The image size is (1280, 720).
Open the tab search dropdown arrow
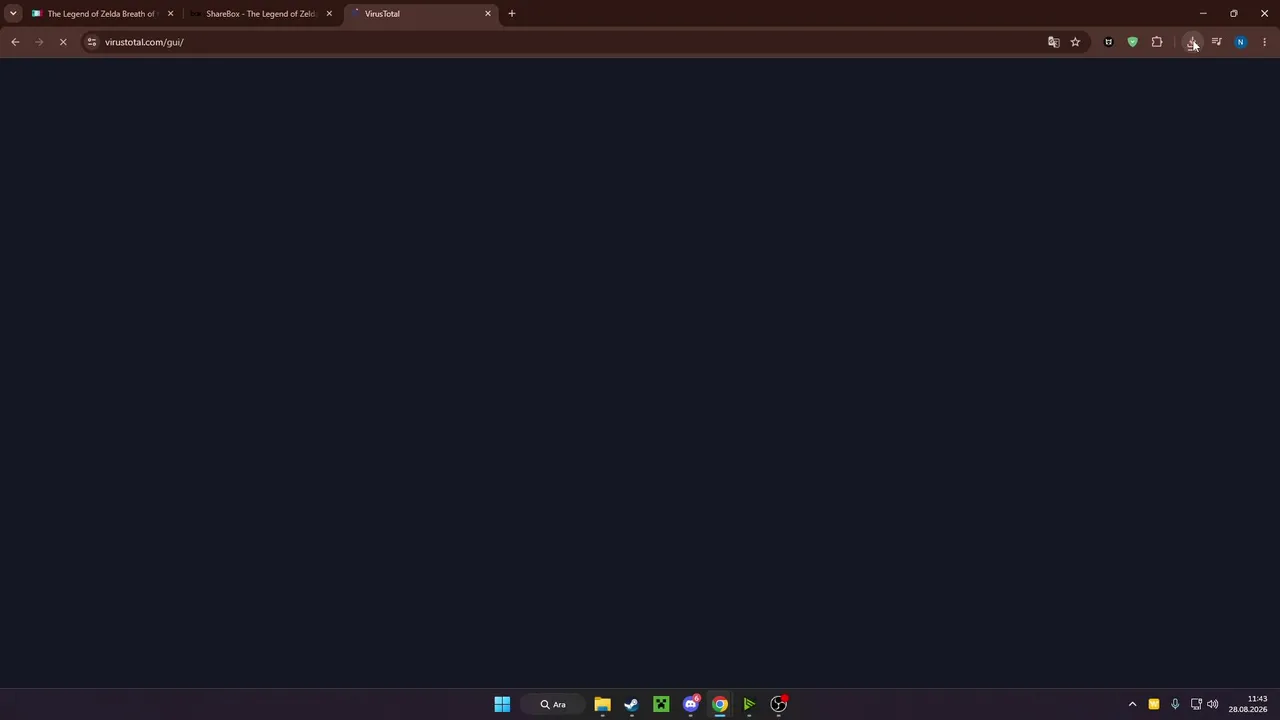click(x=13, y=13)
